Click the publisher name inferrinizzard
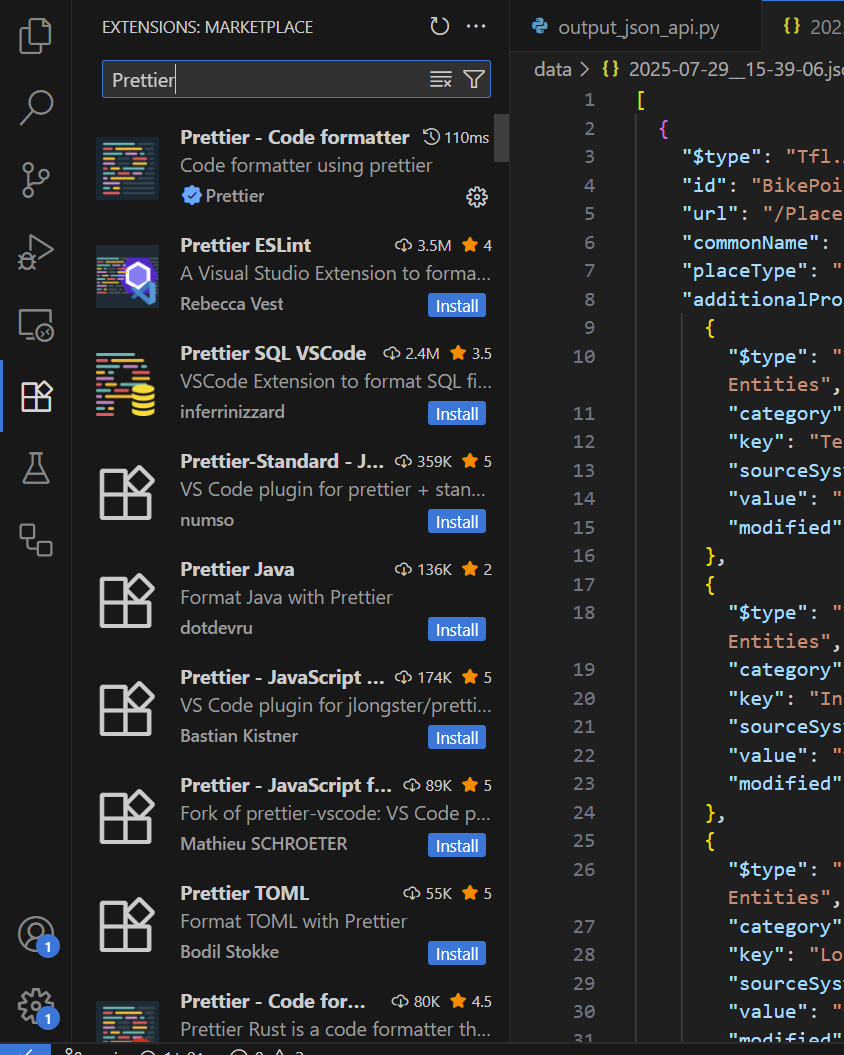 (x=232, y=412)
